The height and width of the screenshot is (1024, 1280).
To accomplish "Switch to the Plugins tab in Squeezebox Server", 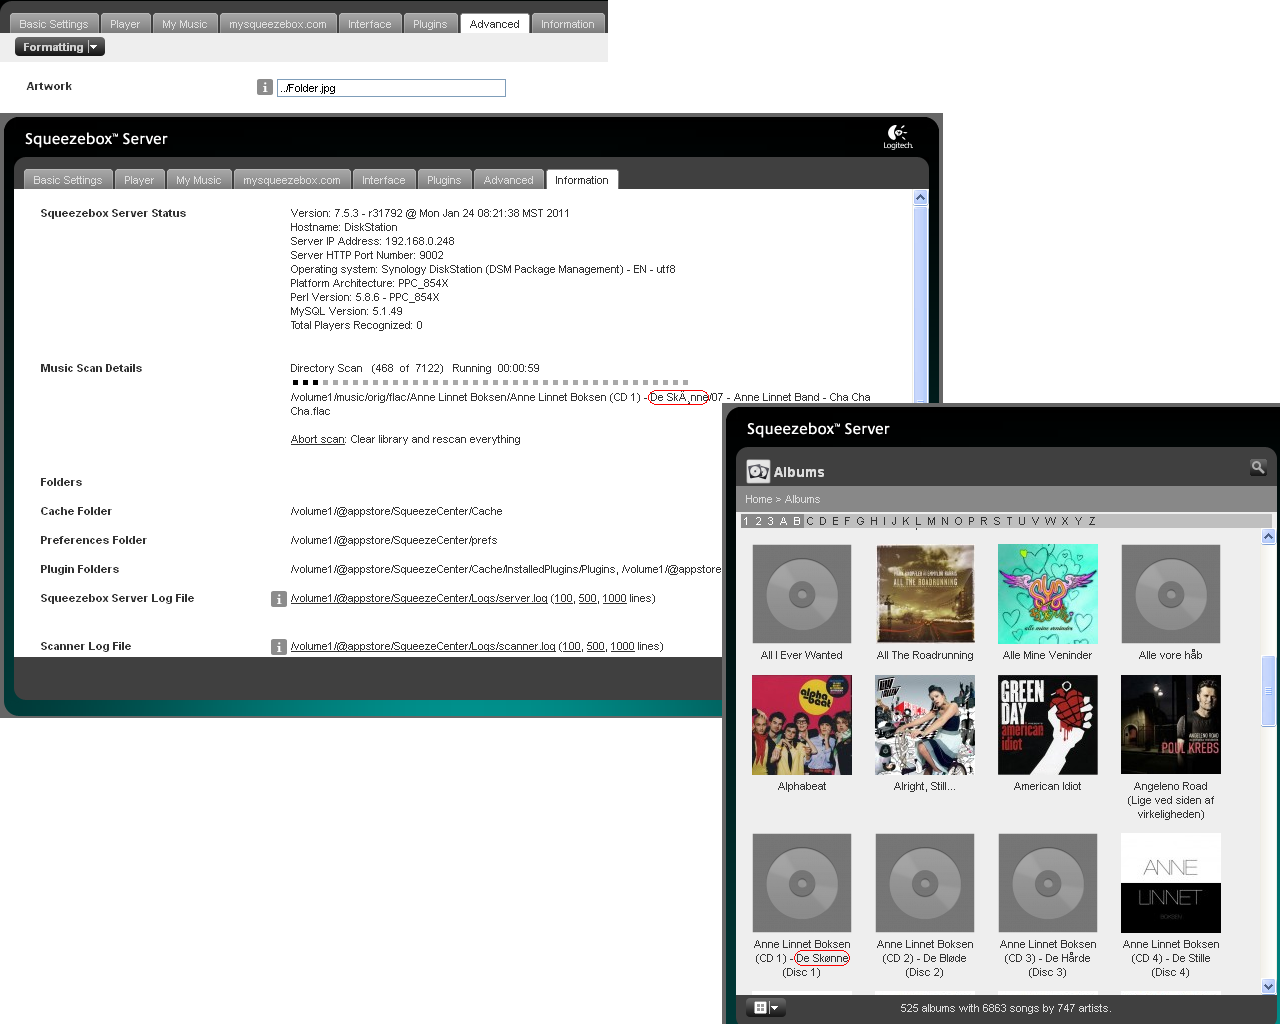I will click(444, 180).
